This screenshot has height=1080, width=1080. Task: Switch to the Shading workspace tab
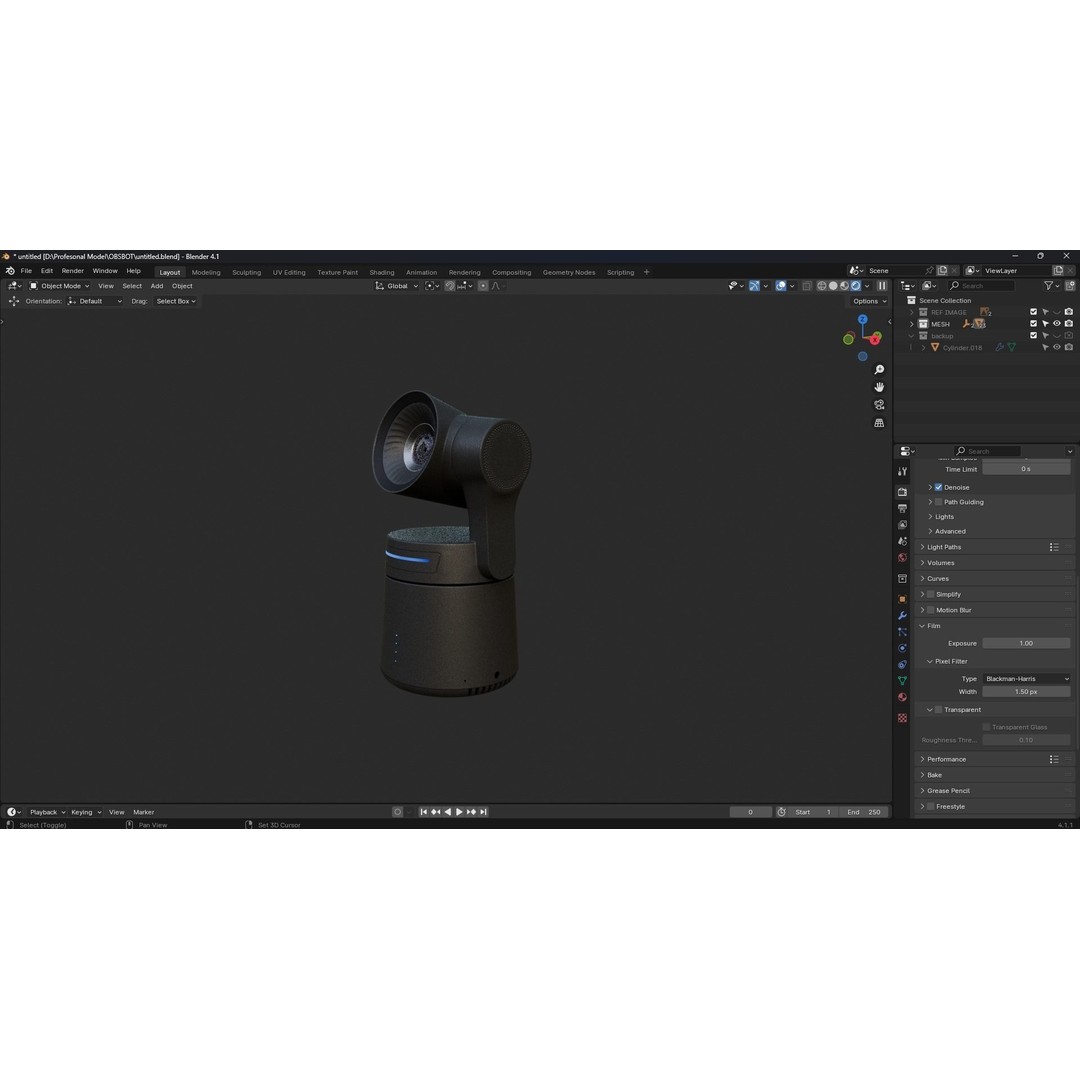pos(381,271)
